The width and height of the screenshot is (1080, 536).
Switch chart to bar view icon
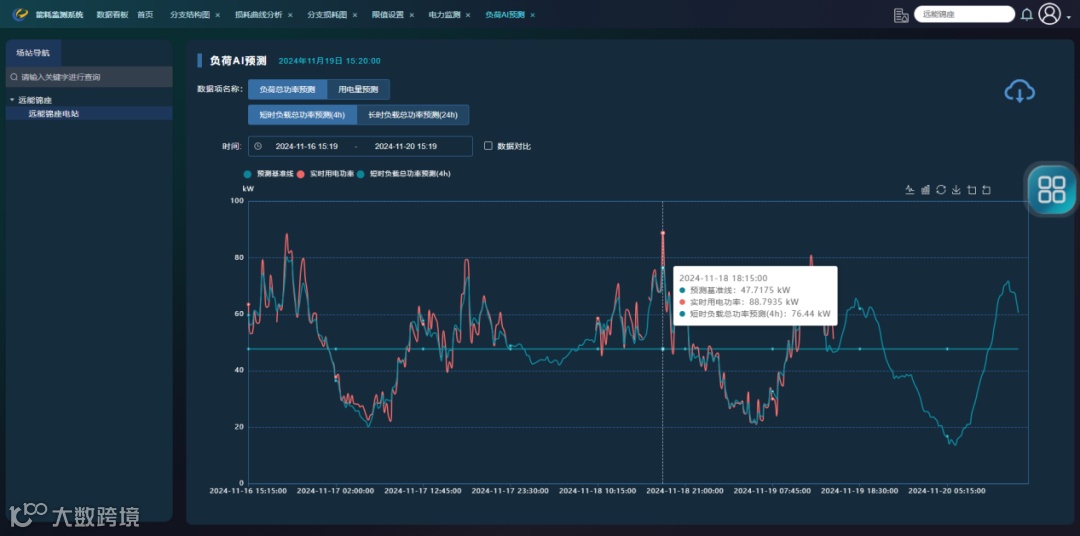[x=925, y=190]
